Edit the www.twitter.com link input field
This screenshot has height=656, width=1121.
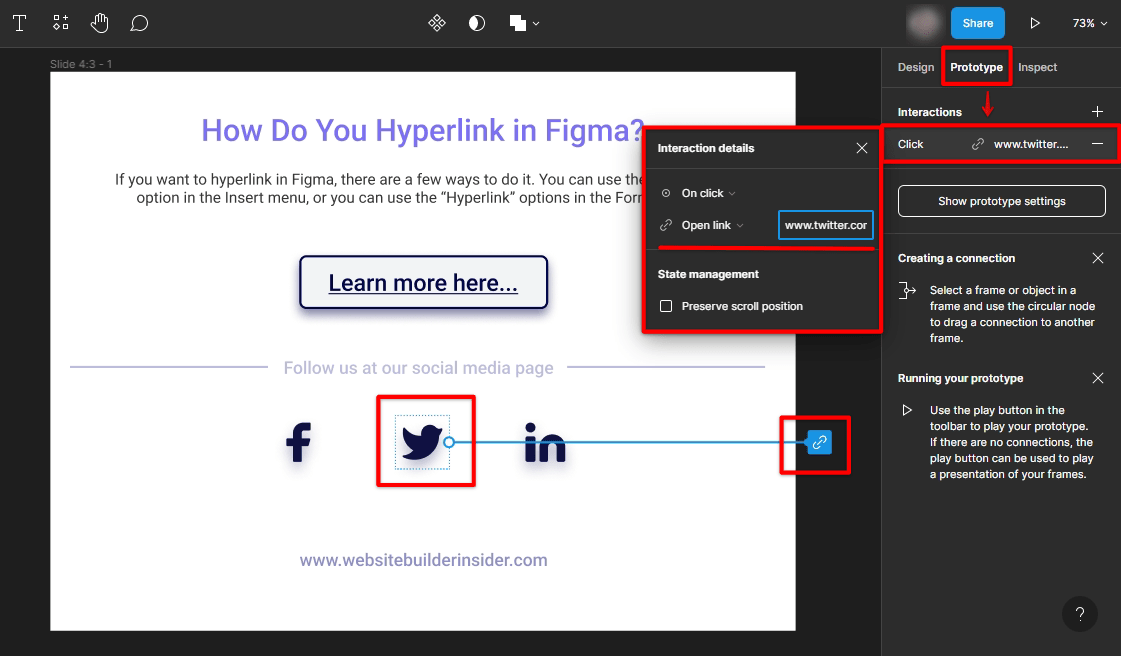825,225
